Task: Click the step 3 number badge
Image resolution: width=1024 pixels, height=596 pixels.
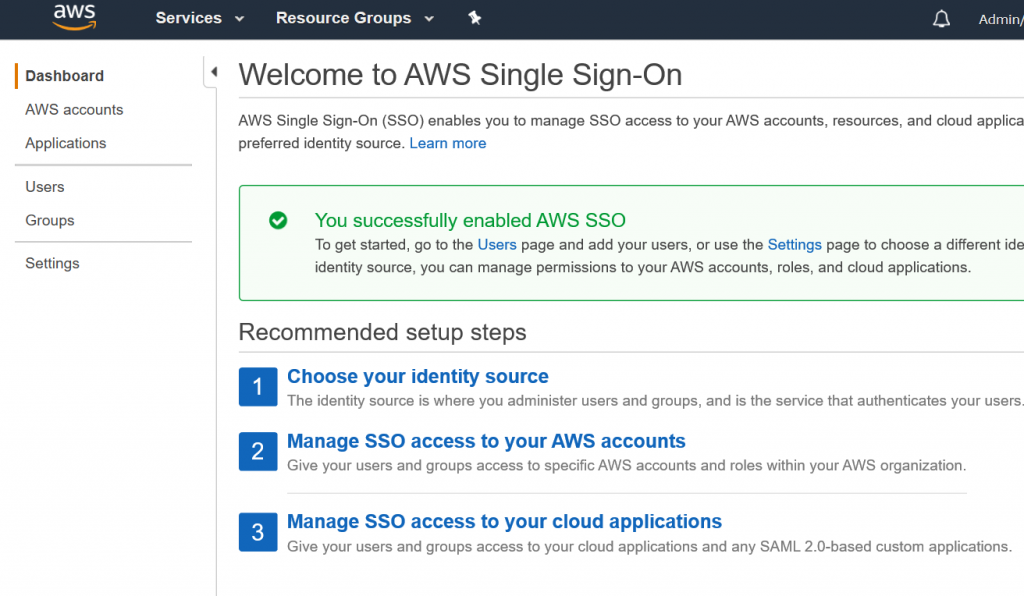Action: click(258, 532)
